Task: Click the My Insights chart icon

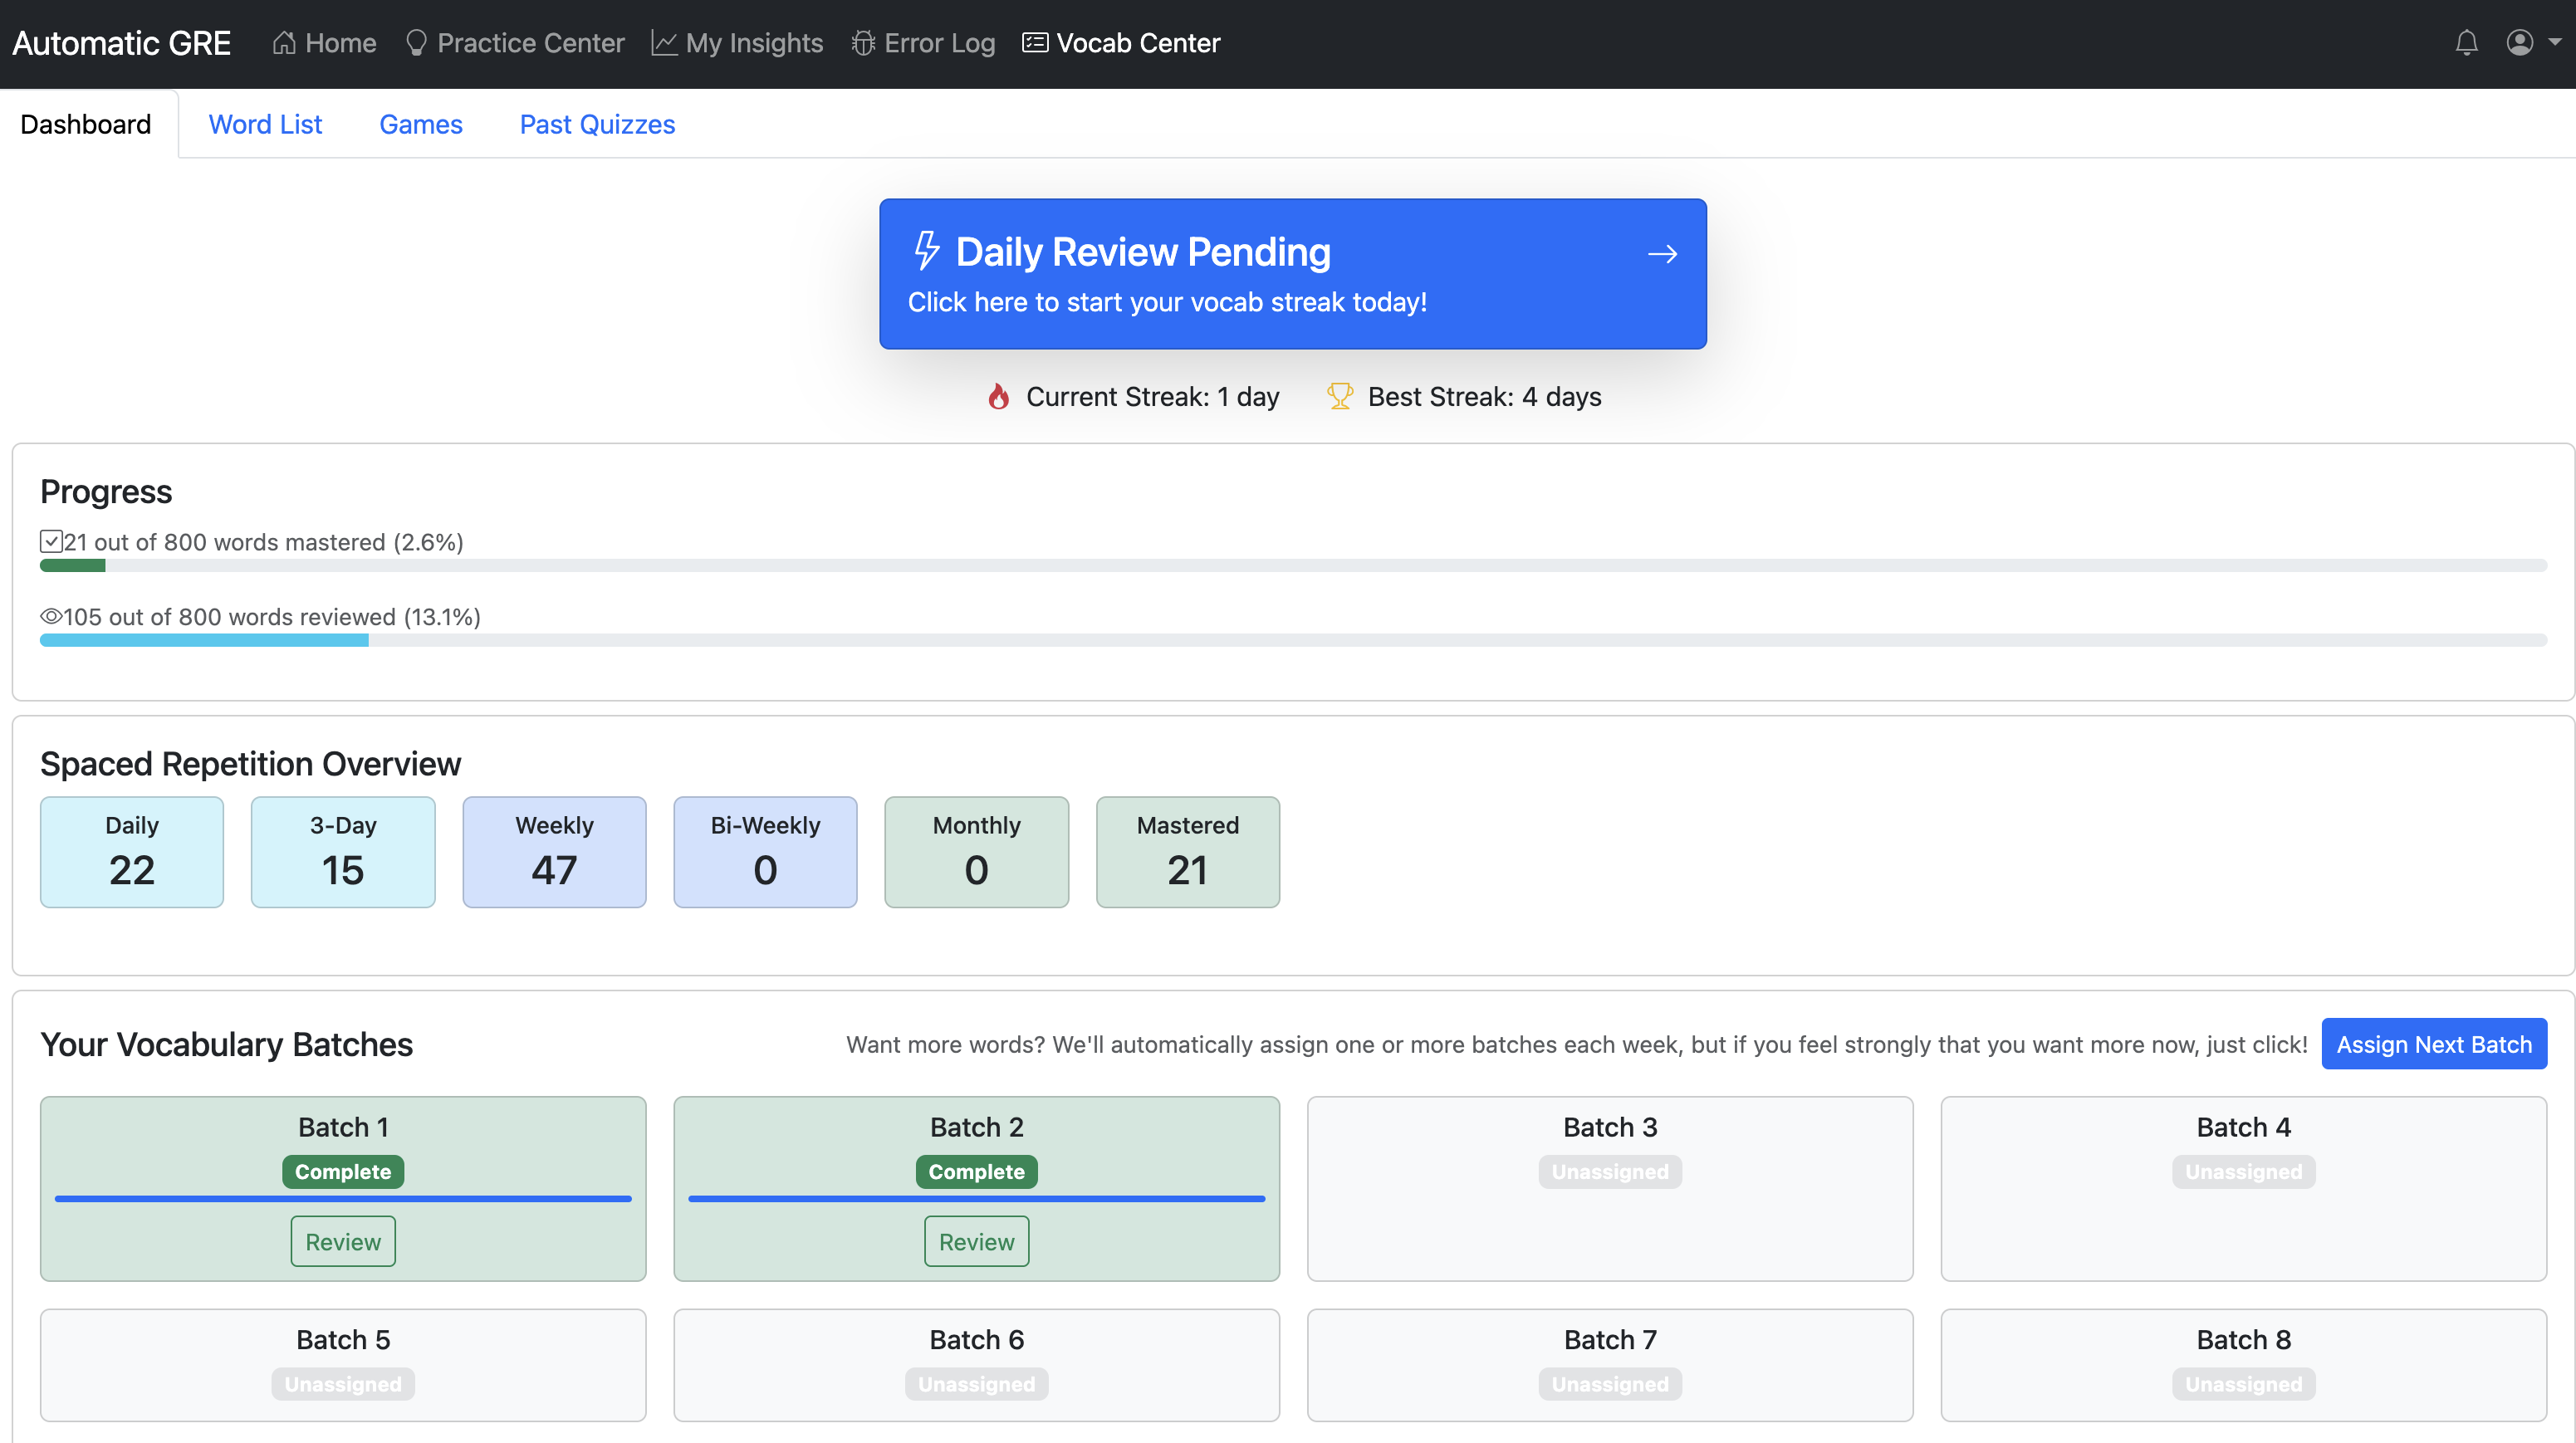Action: 664,43
